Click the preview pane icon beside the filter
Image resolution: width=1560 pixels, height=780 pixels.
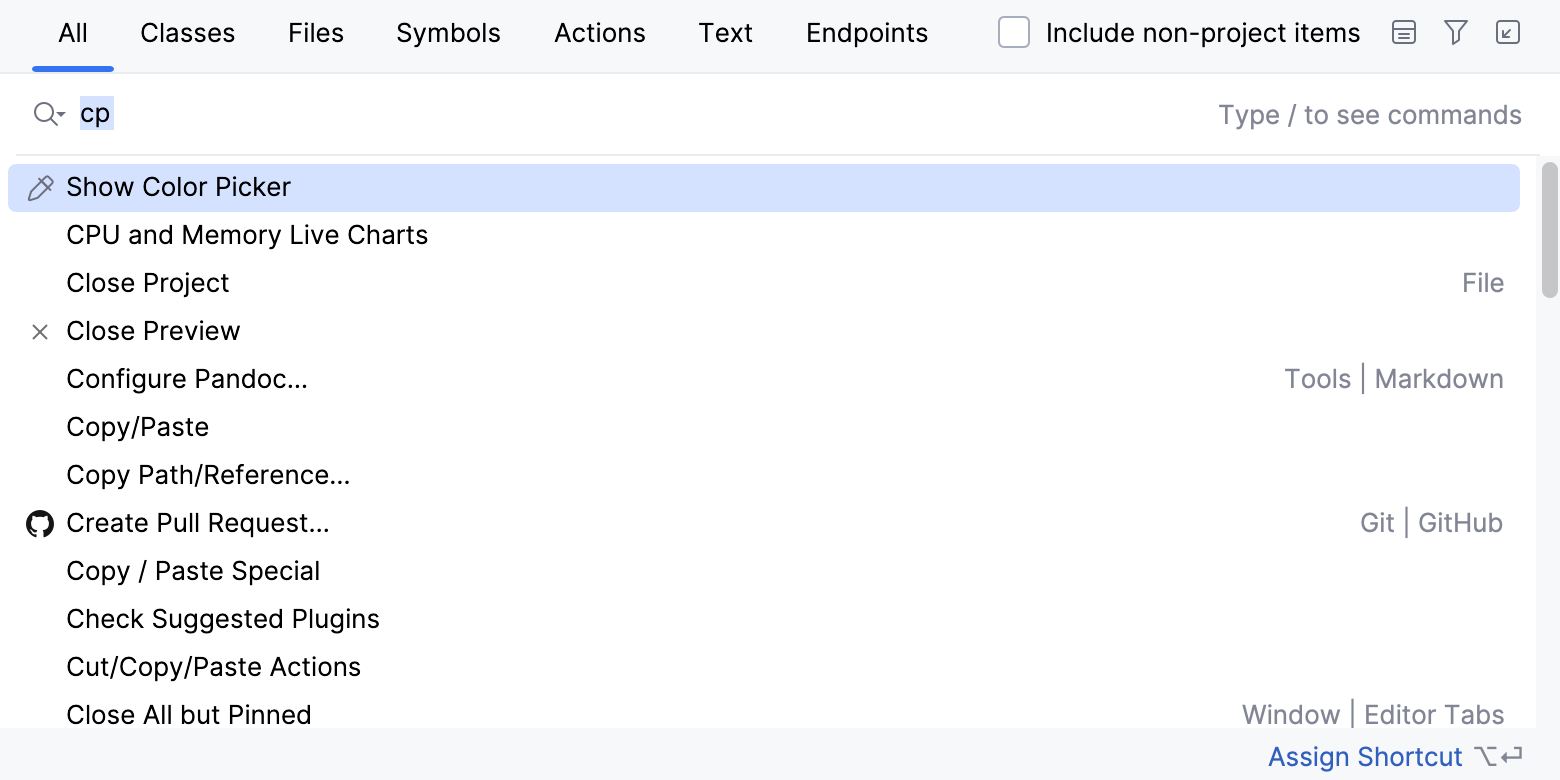click(1403, 33)
